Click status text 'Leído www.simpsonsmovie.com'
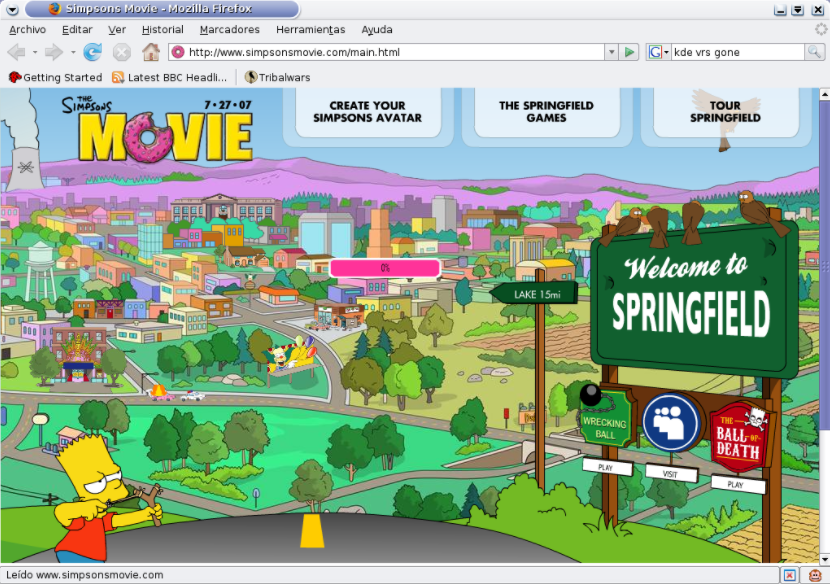Image resolution: width=830 pixels, height=584 pixels. pos(85,575)
